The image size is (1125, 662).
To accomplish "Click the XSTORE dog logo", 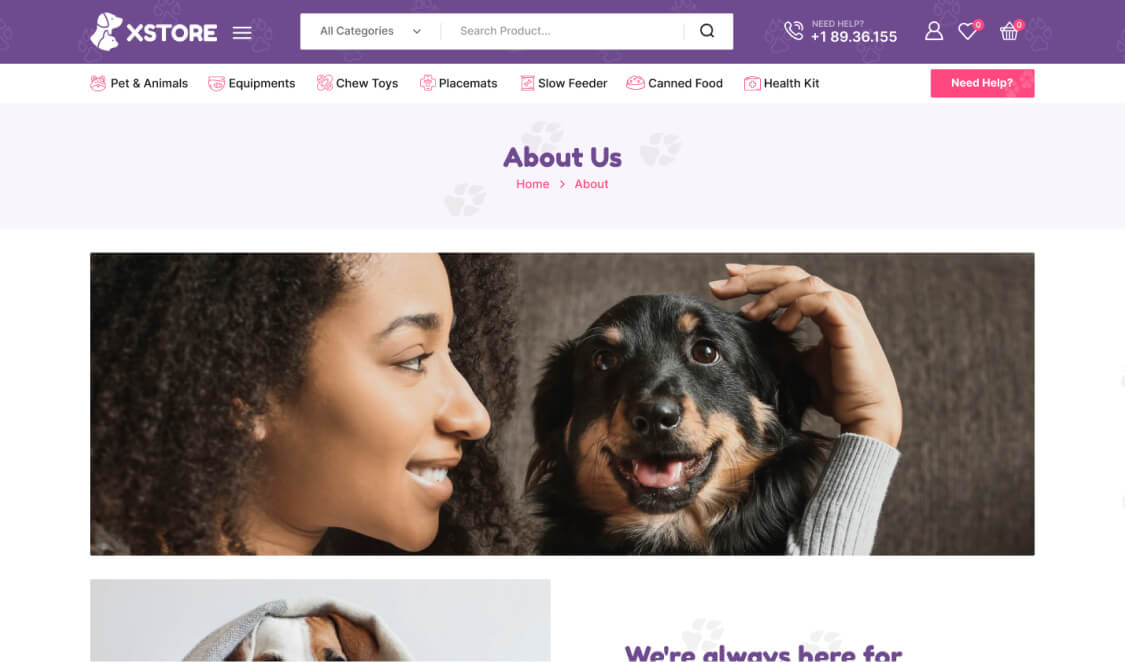I will (154, 32).
